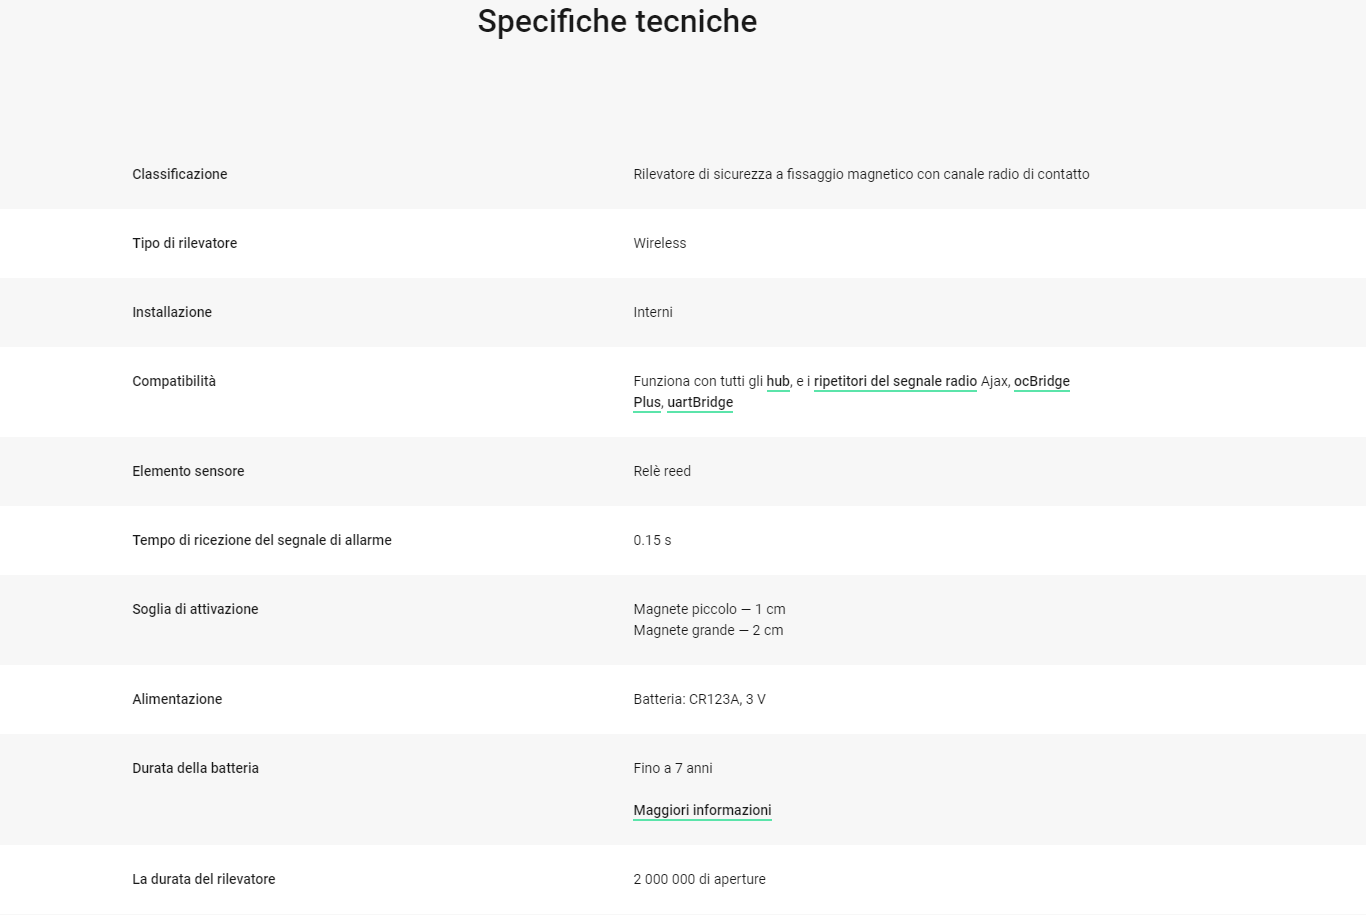Select the Relè reed value

pyautogui.click(x=662, y=471)
